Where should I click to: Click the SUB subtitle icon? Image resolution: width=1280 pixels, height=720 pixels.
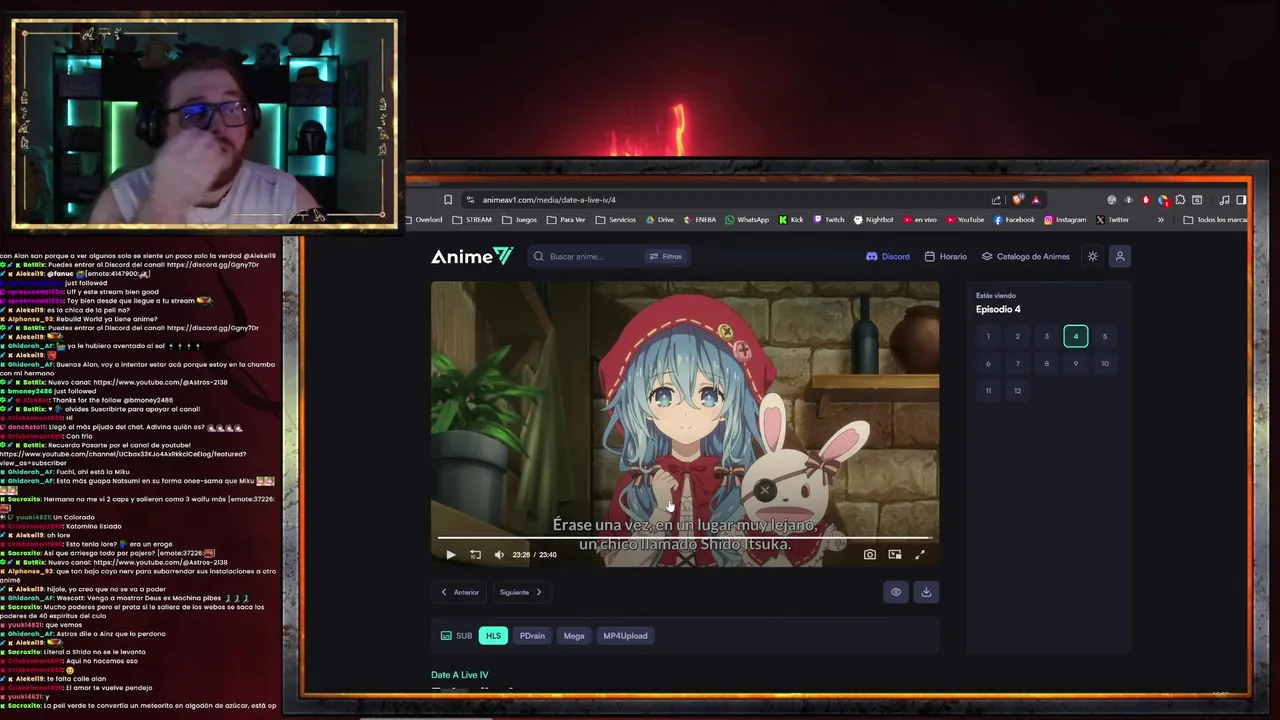(446, 635)
